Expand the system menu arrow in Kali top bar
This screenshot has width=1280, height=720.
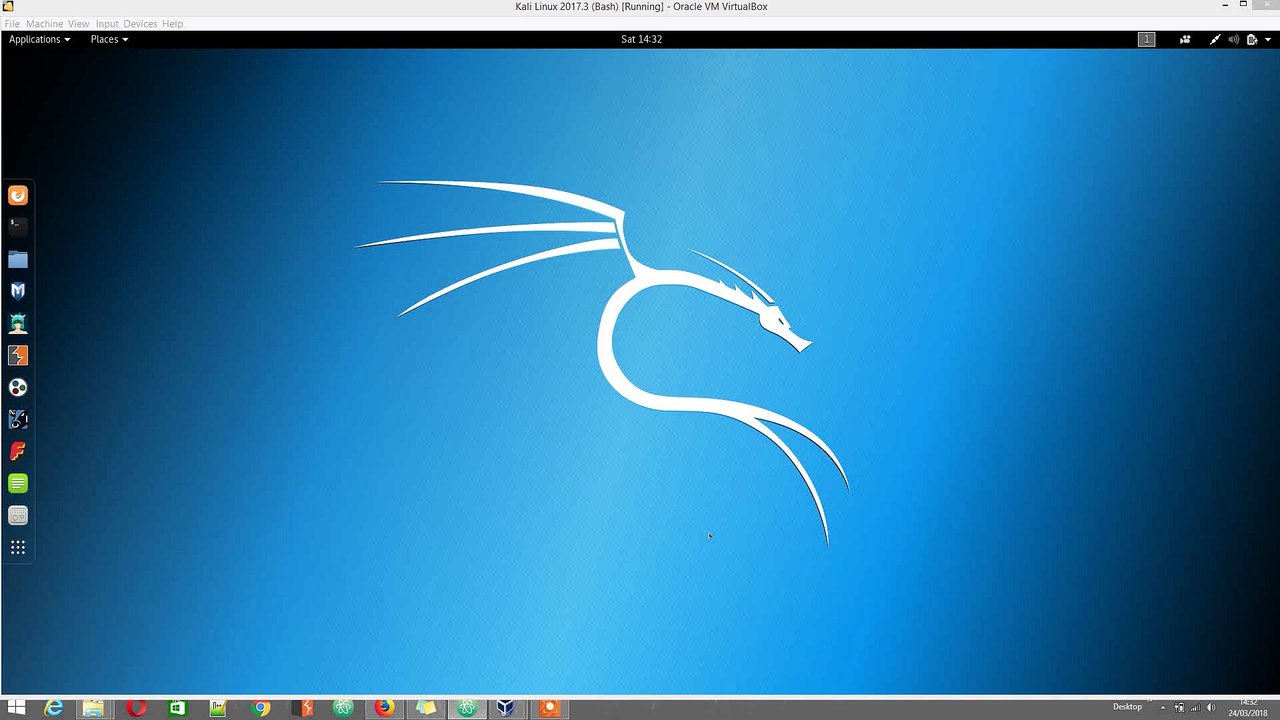click(x=1267, y=40)
